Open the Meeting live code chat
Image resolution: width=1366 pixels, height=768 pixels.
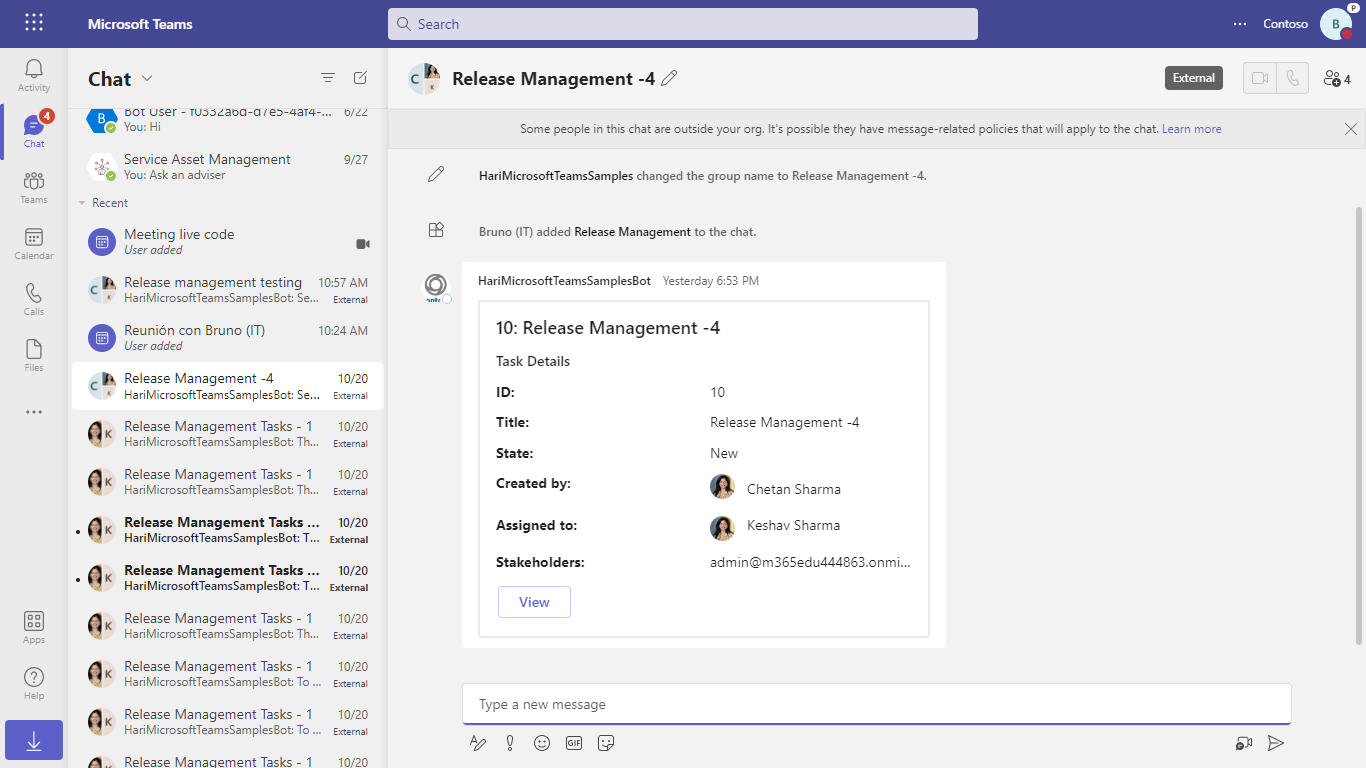228,242
